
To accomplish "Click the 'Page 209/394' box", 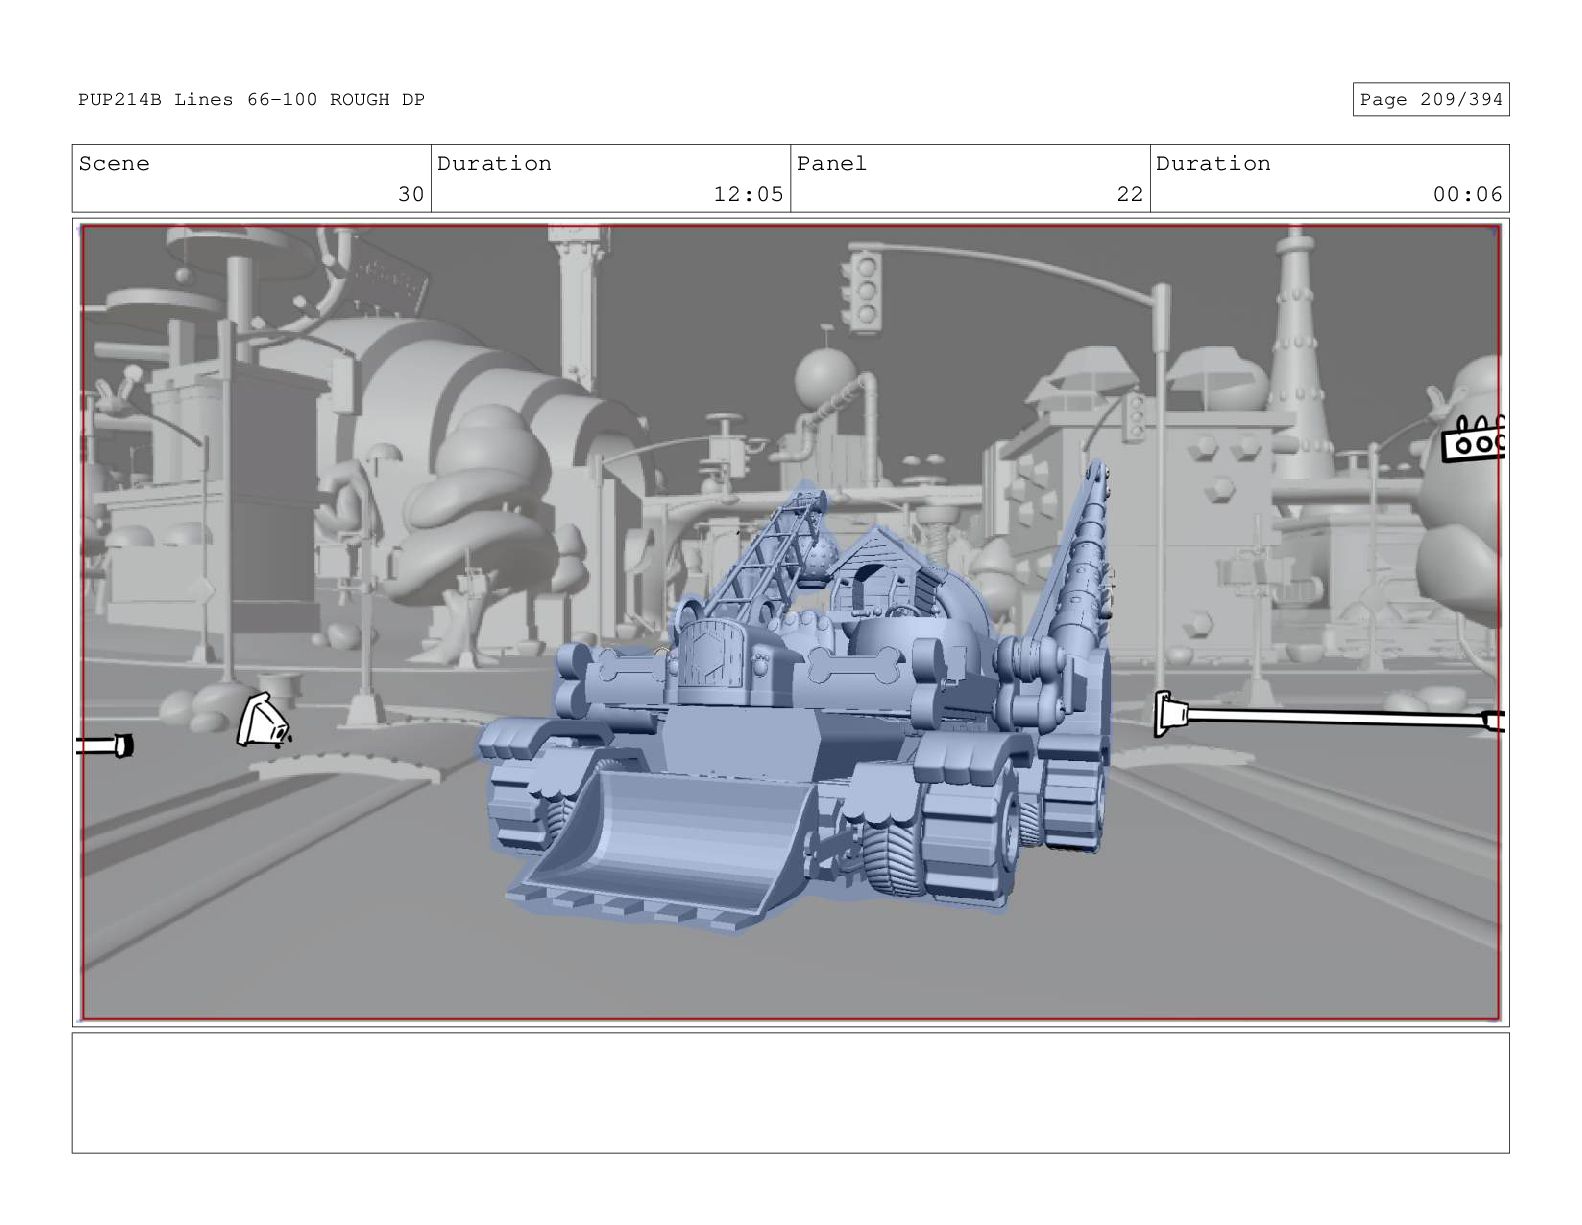I will coord(1430,99).
